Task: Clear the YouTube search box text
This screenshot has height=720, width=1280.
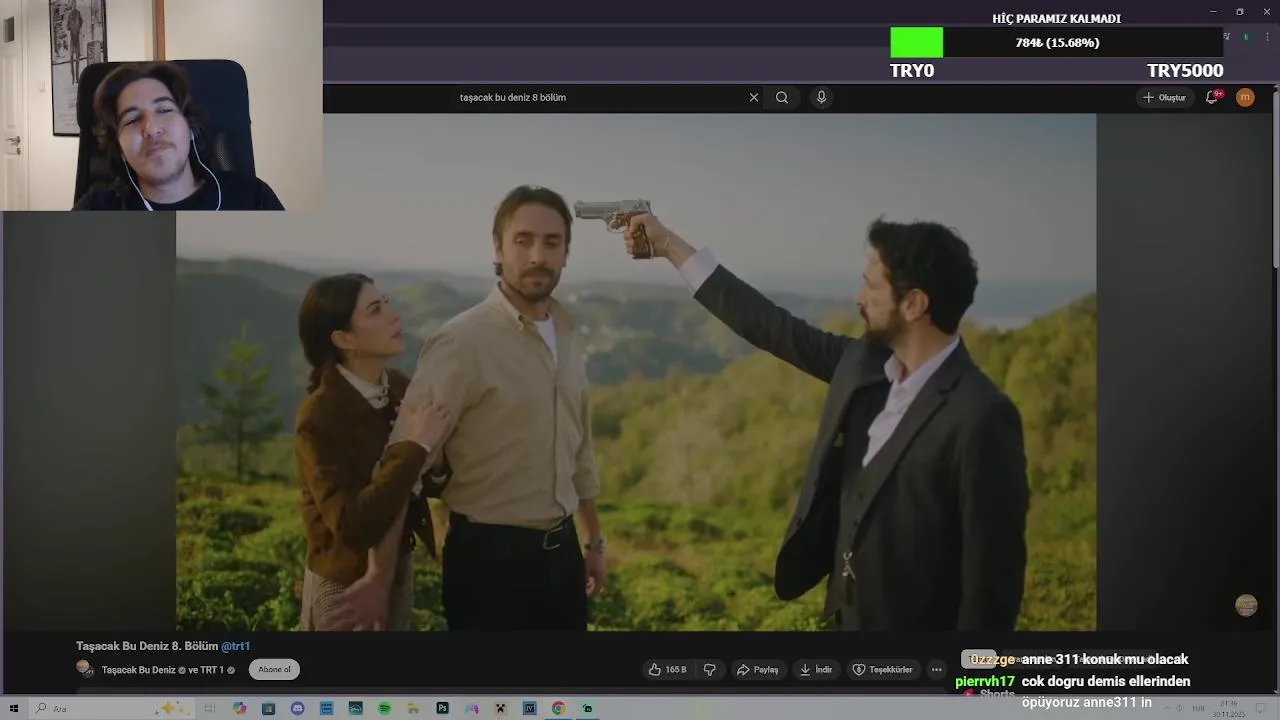Action: [x=754, y=97]
